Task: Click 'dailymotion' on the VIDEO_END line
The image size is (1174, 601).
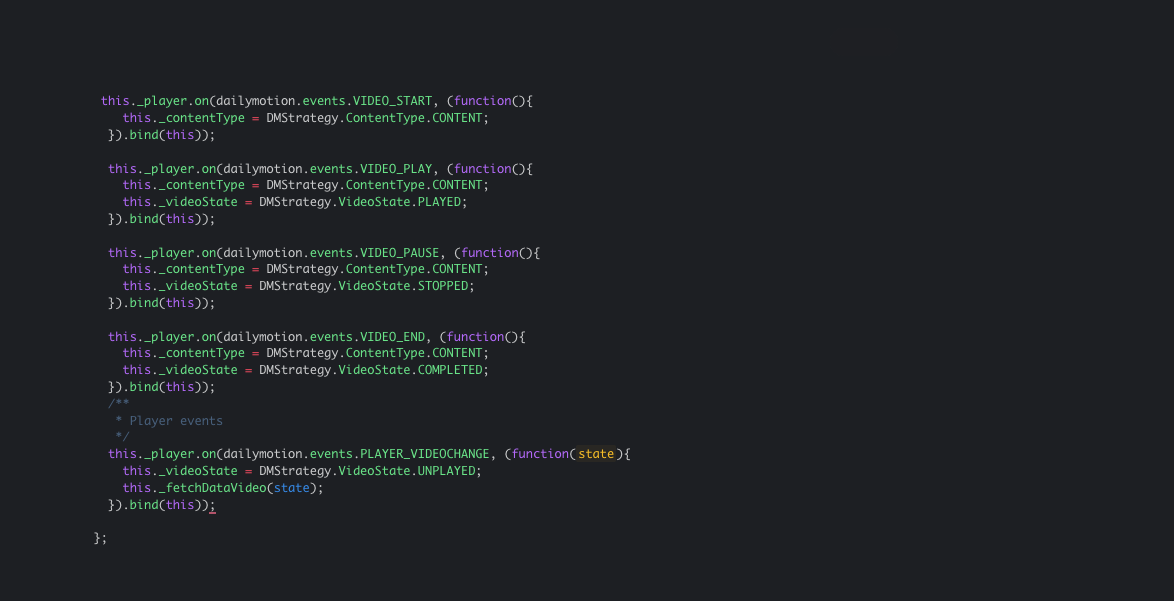Action: point(263,337)
